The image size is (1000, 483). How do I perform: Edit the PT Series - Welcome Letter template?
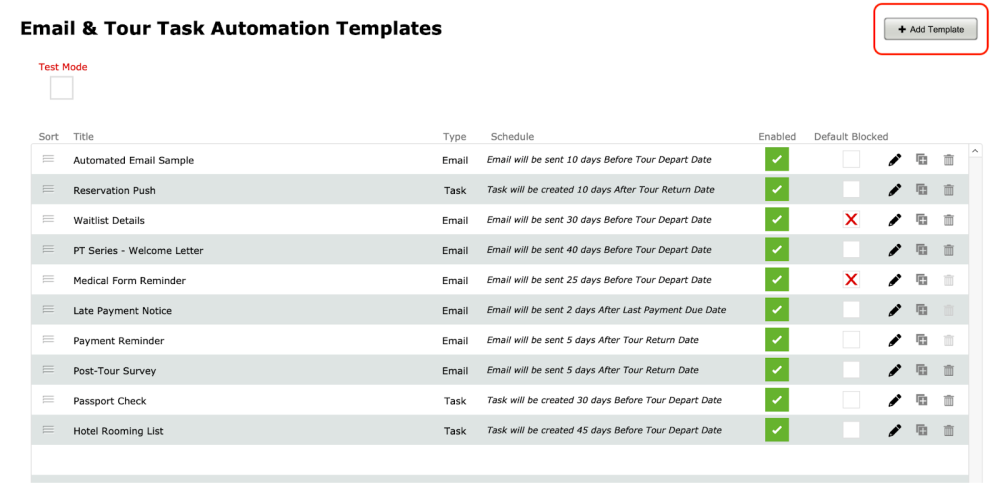pyautogui.click(x=895, y=250)
